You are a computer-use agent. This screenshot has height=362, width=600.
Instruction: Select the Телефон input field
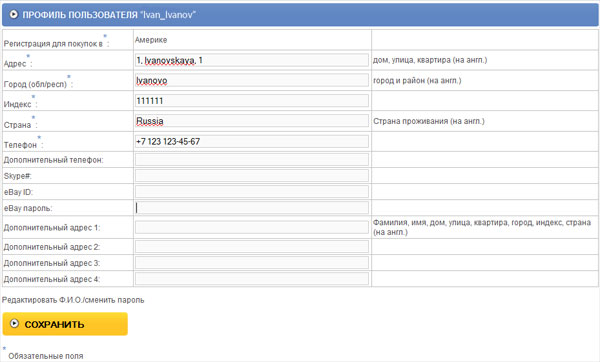point(252,141)
